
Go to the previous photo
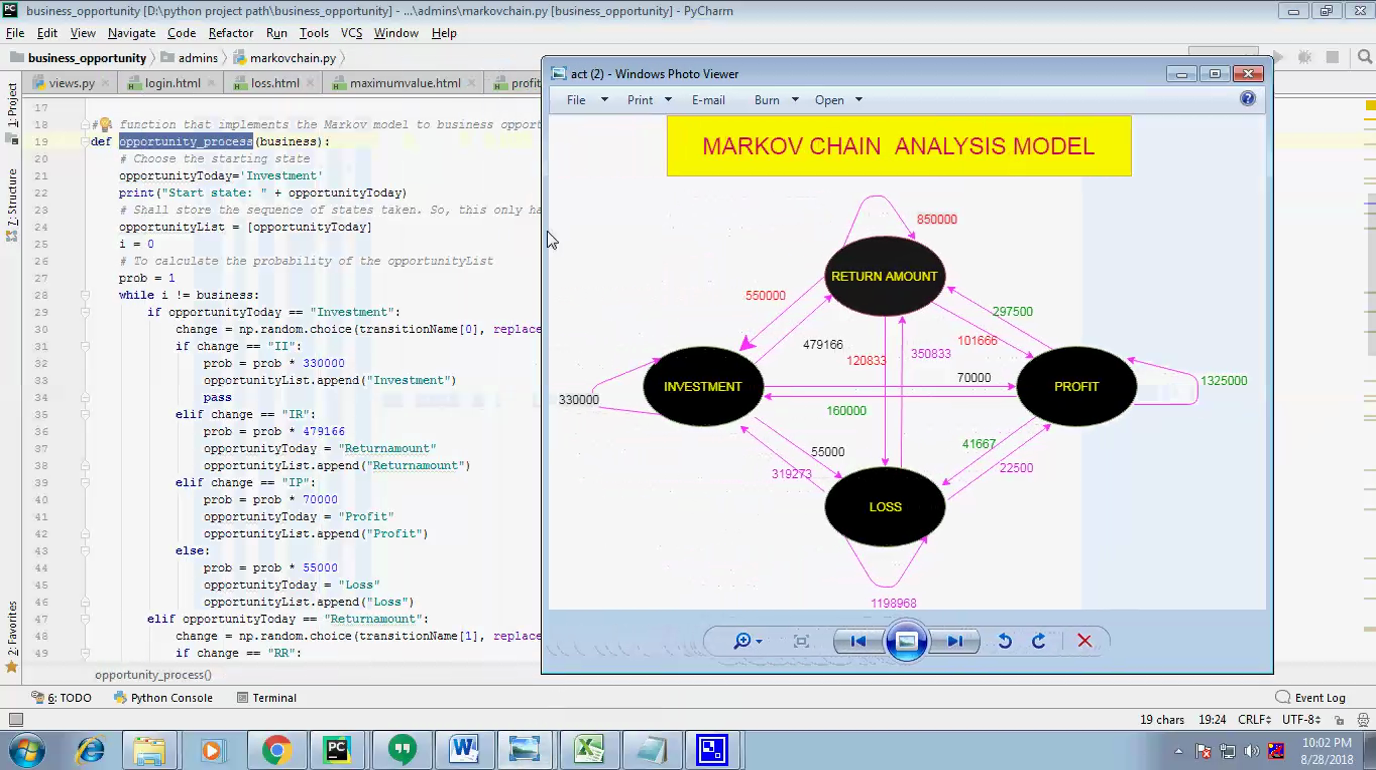858,641
